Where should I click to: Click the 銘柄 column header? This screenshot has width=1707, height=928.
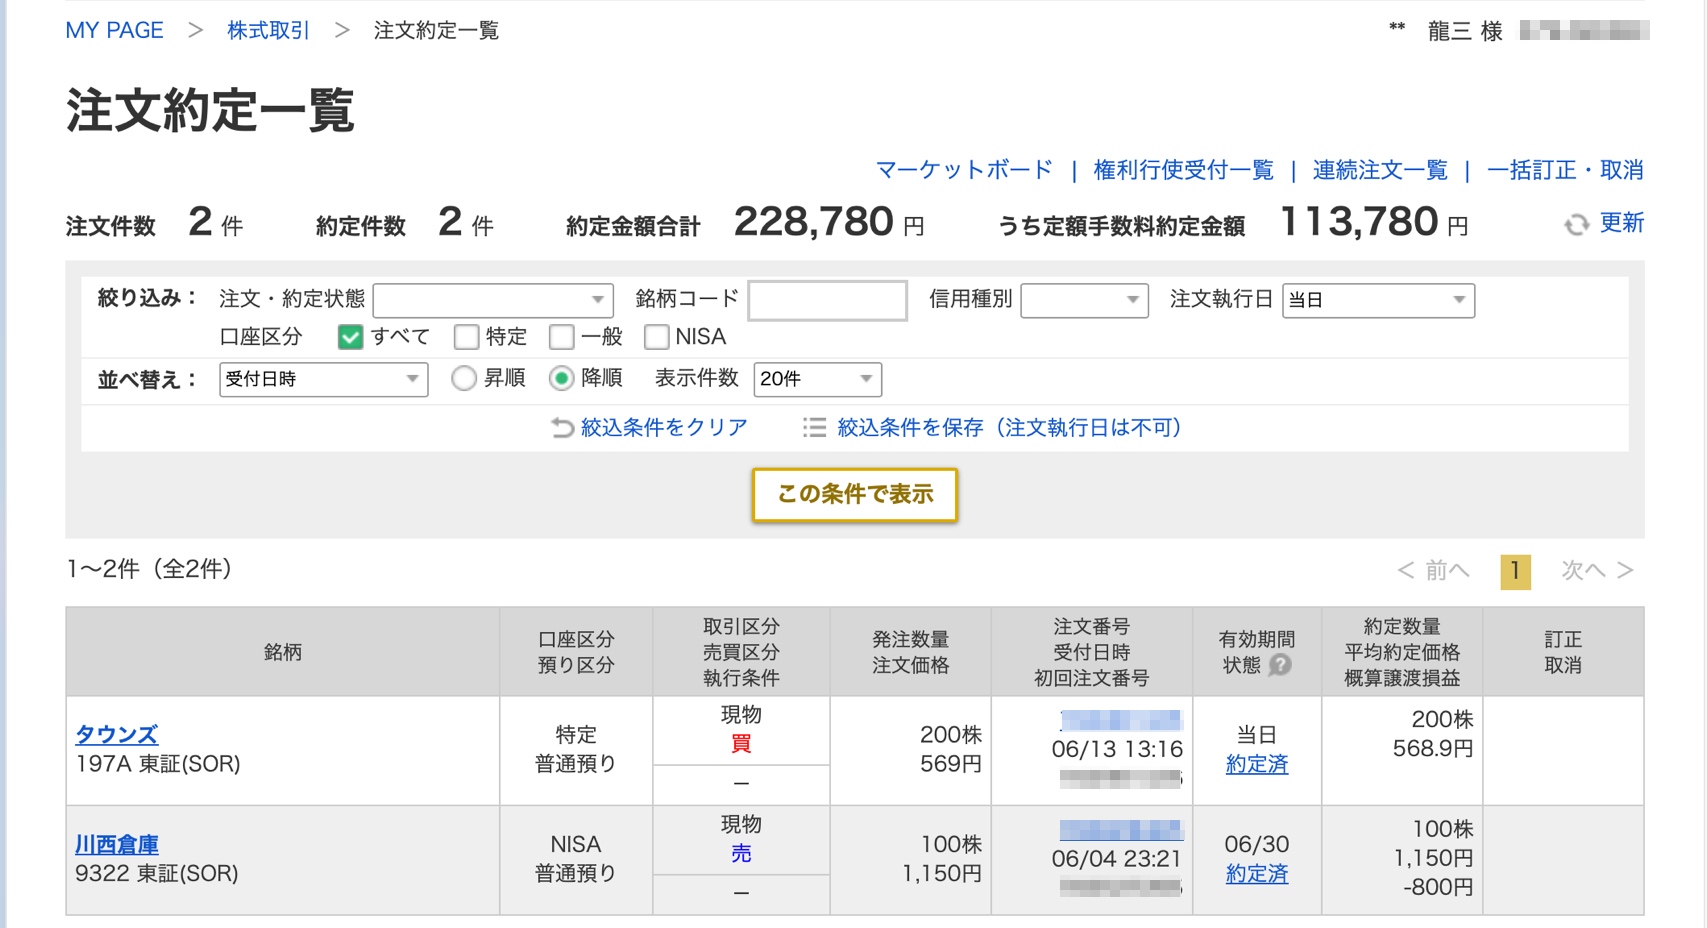tap(283, 652)
